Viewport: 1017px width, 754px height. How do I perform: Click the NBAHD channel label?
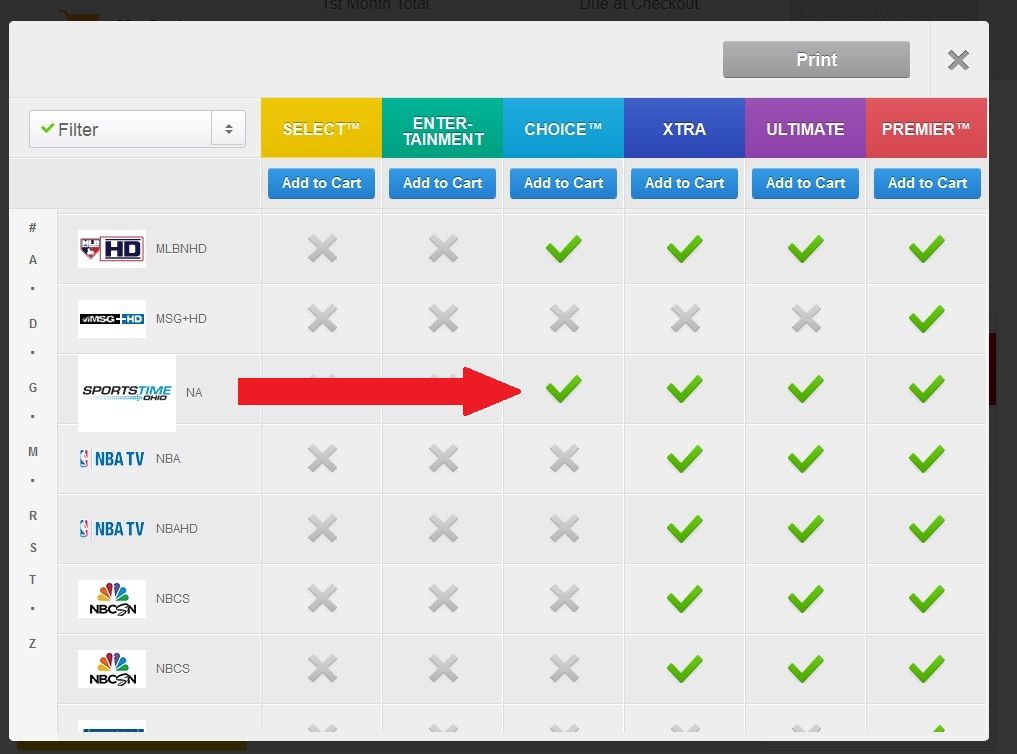(176, 528)
